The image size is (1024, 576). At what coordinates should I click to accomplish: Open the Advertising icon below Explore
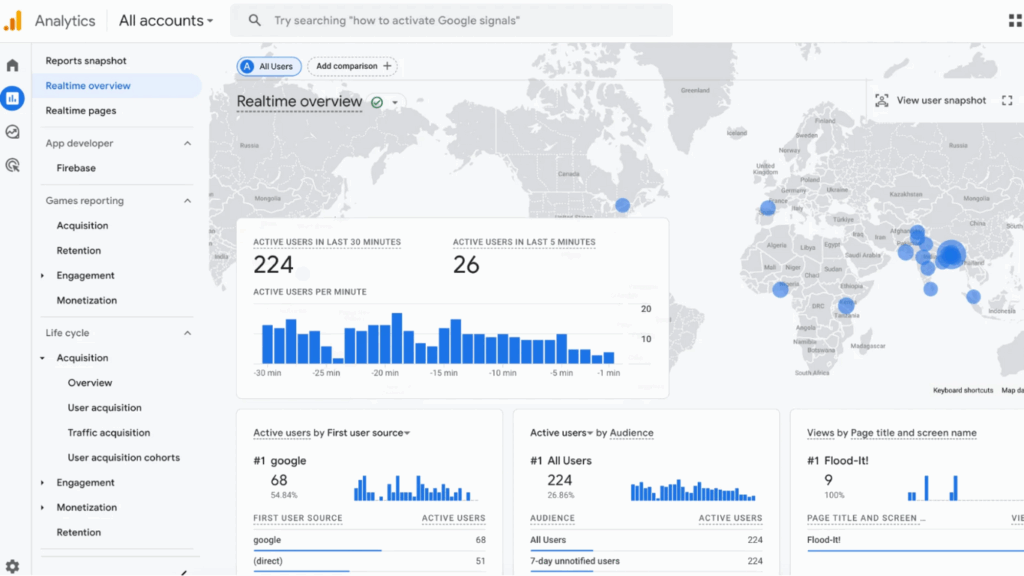click(x=11, y=164)
